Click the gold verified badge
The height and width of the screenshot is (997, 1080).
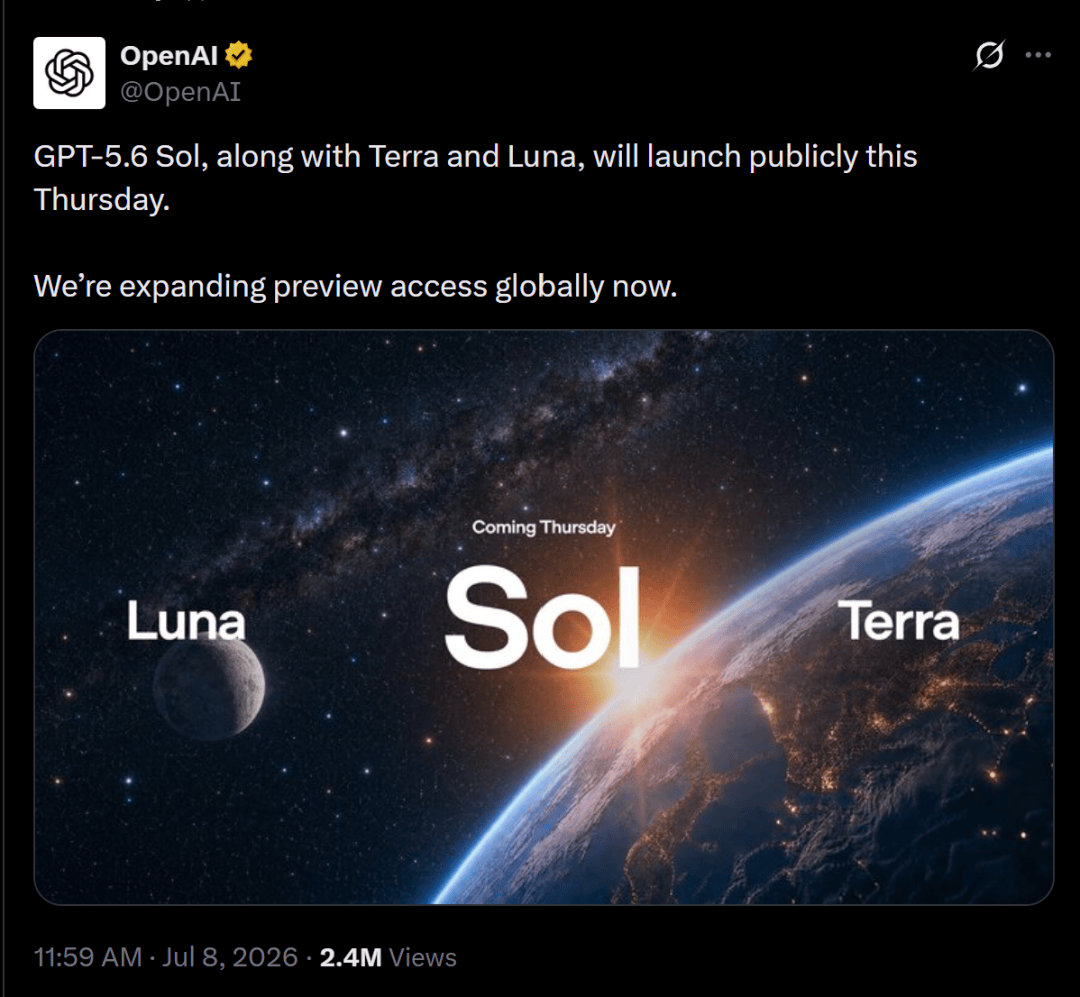238,55
